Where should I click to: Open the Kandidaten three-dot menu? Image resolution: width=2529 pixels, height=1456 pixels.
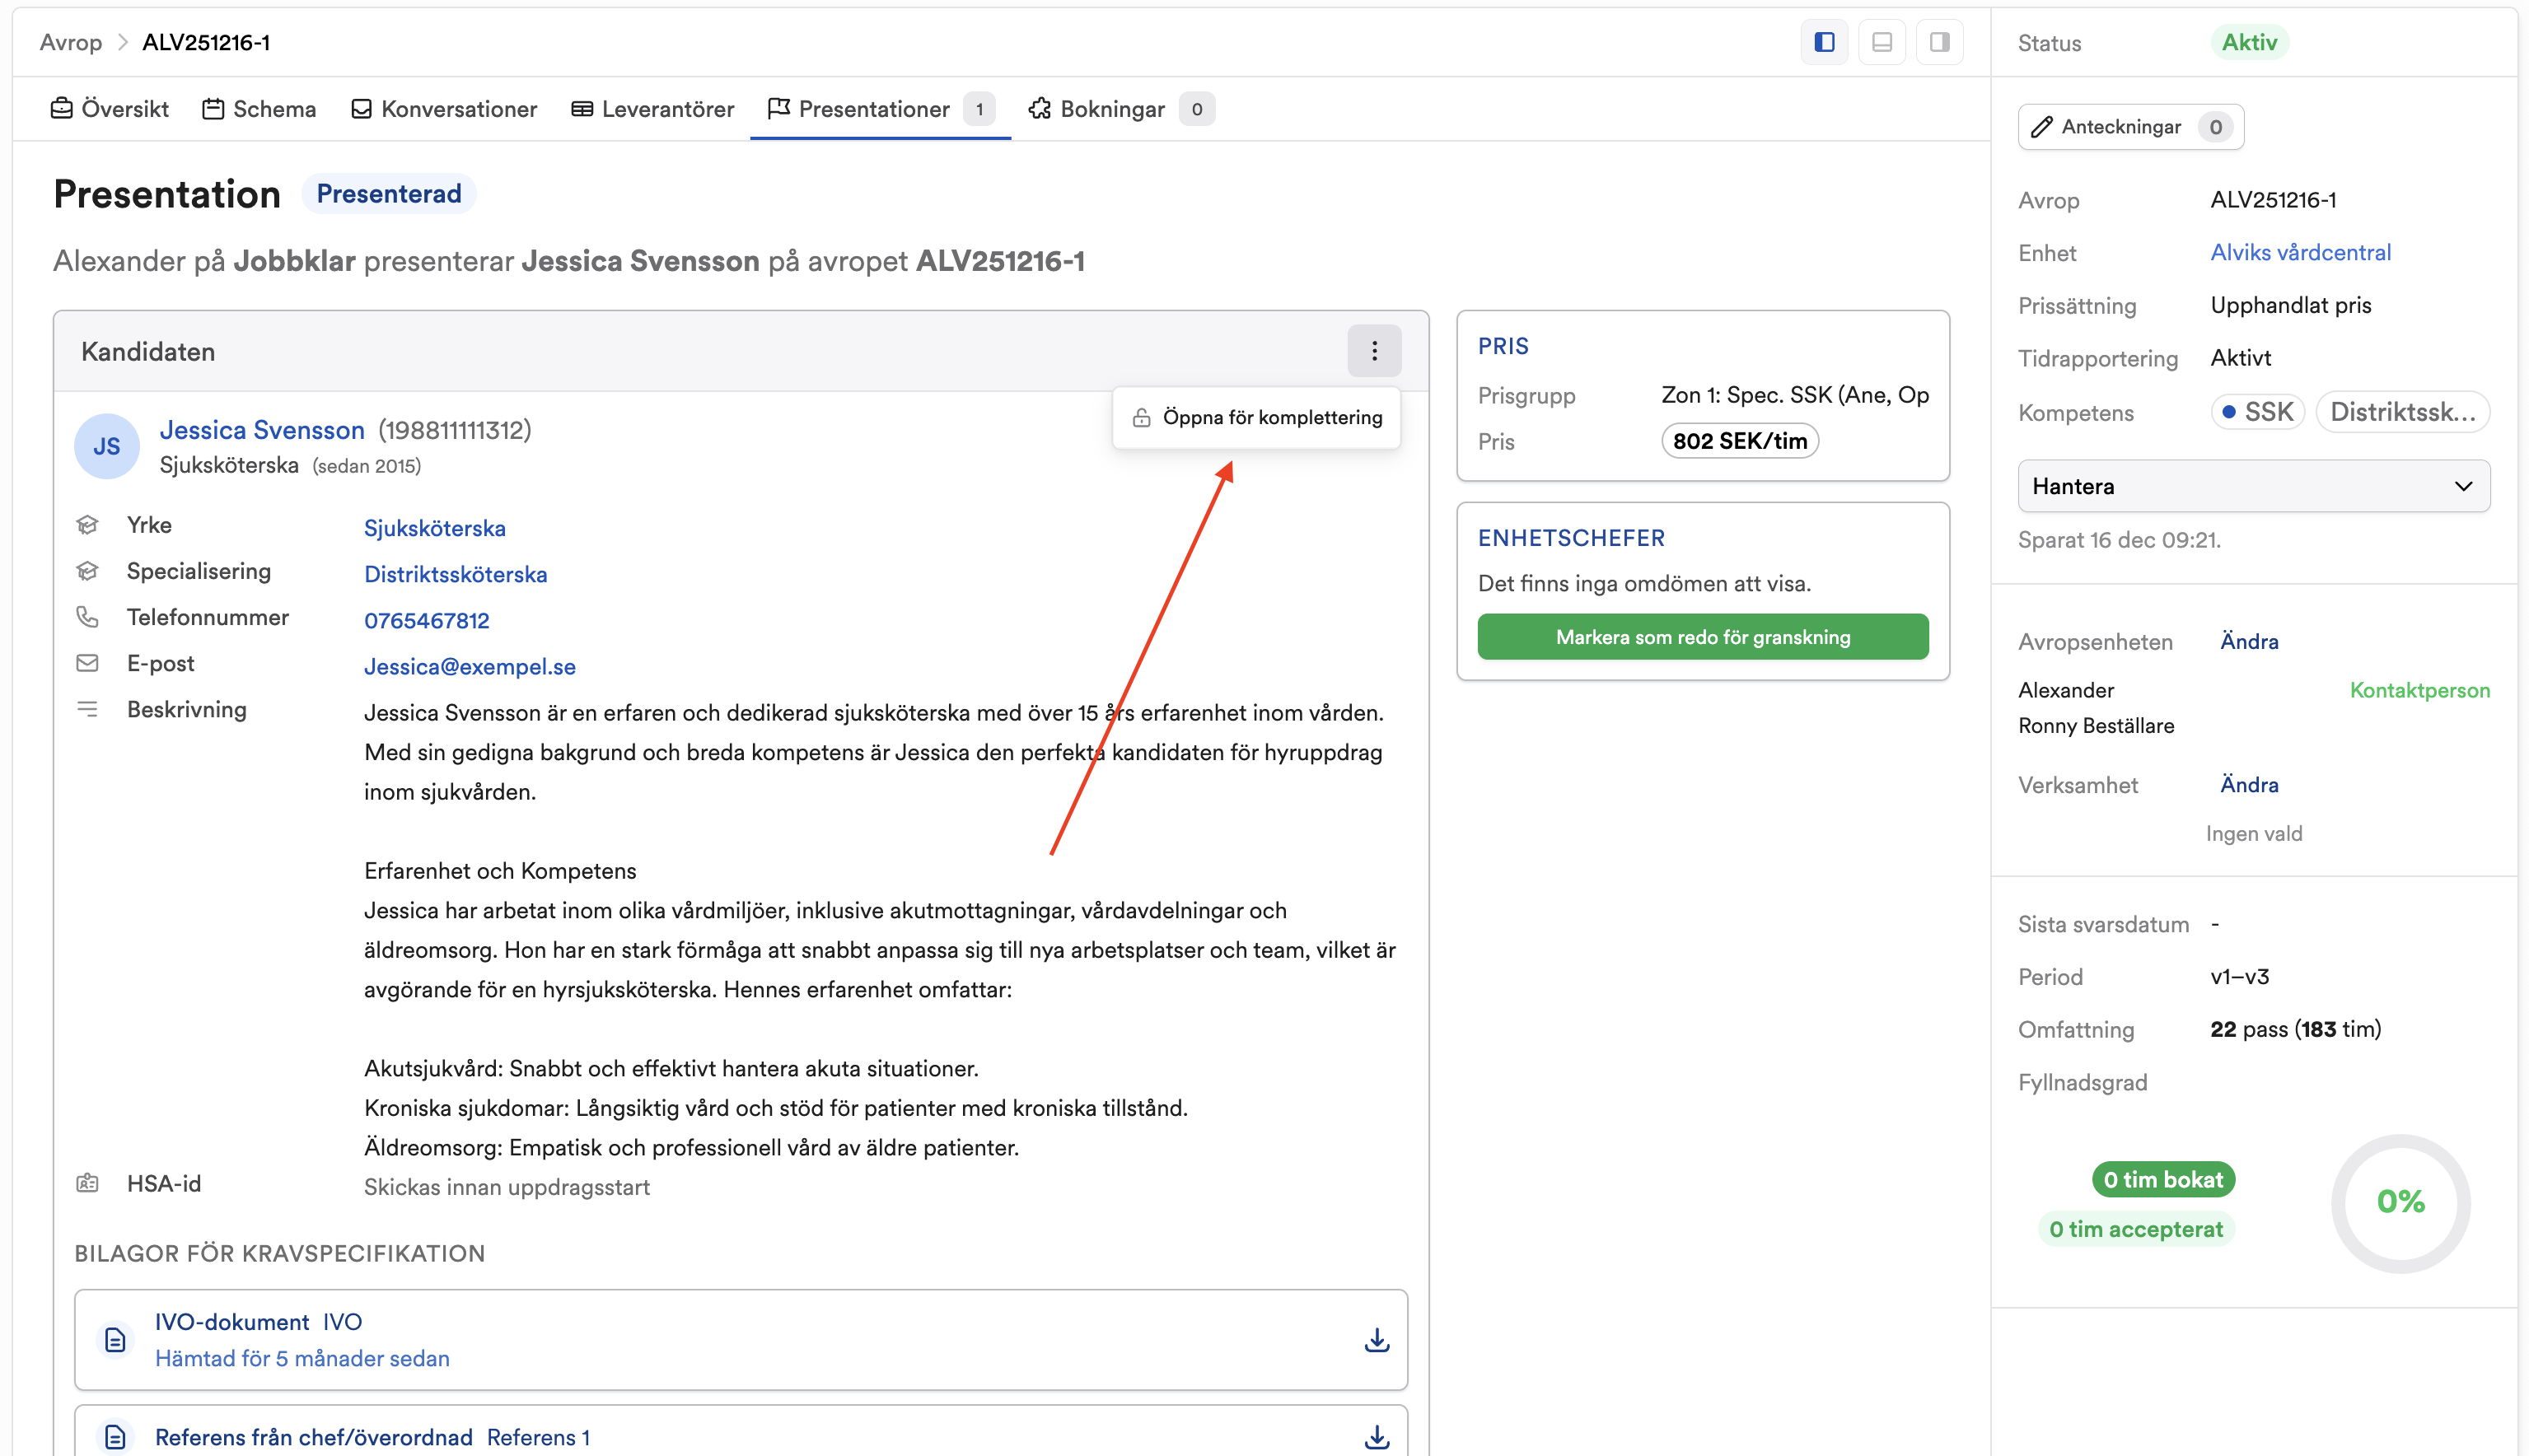(1374, 351)
